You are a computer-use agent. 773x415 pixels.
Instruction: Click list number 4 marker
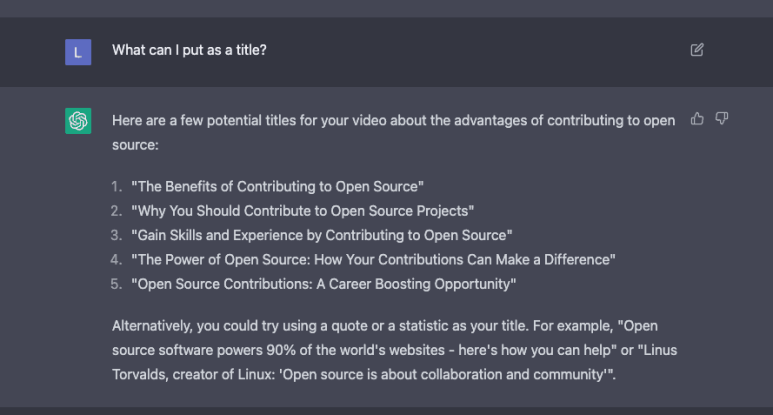(x=116, y=259)
